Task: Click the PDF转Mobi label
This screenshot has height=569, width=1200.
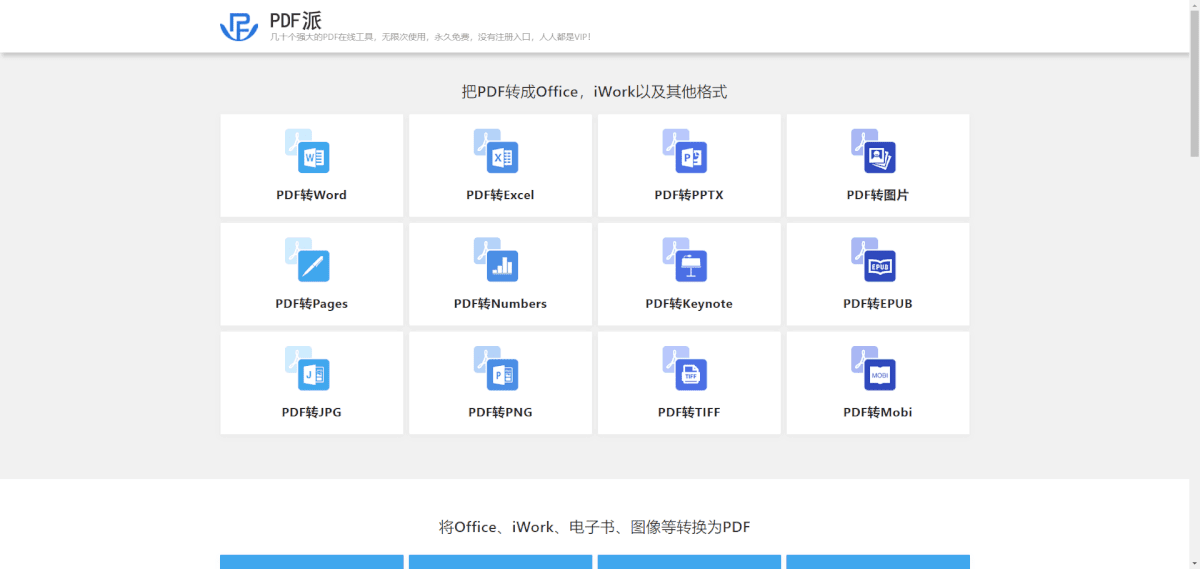Action: (x=877, y=412)
